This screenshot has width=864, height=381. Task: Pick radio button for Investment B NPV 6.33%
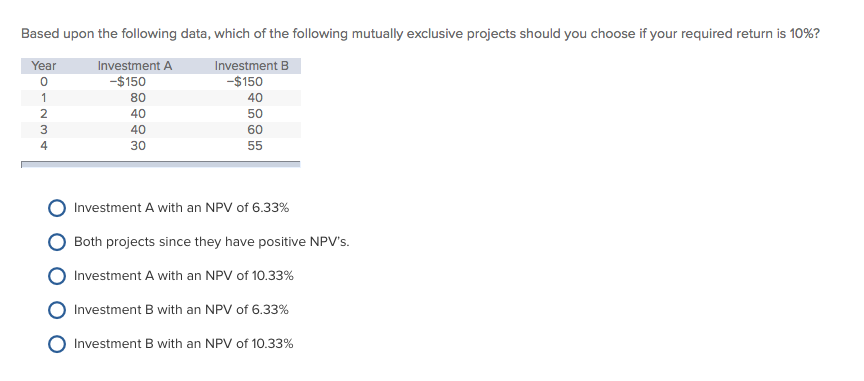57,310
